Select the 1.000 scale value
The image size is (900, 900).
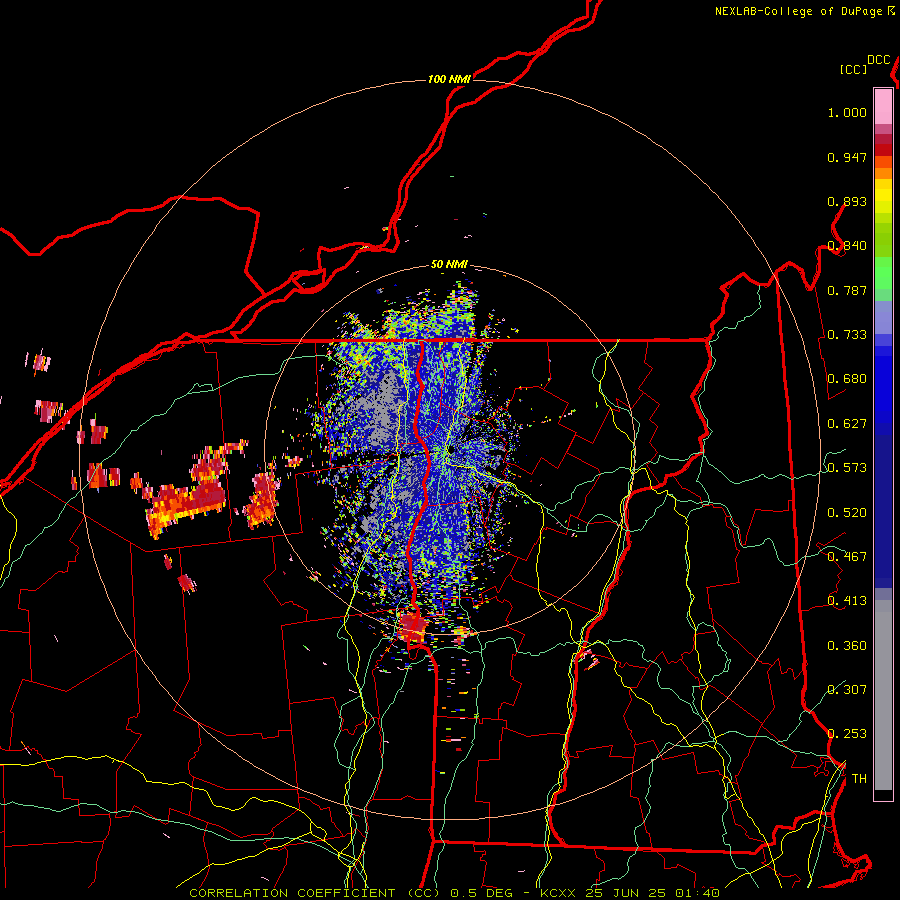pyautogui.click(x=847, y=112)
